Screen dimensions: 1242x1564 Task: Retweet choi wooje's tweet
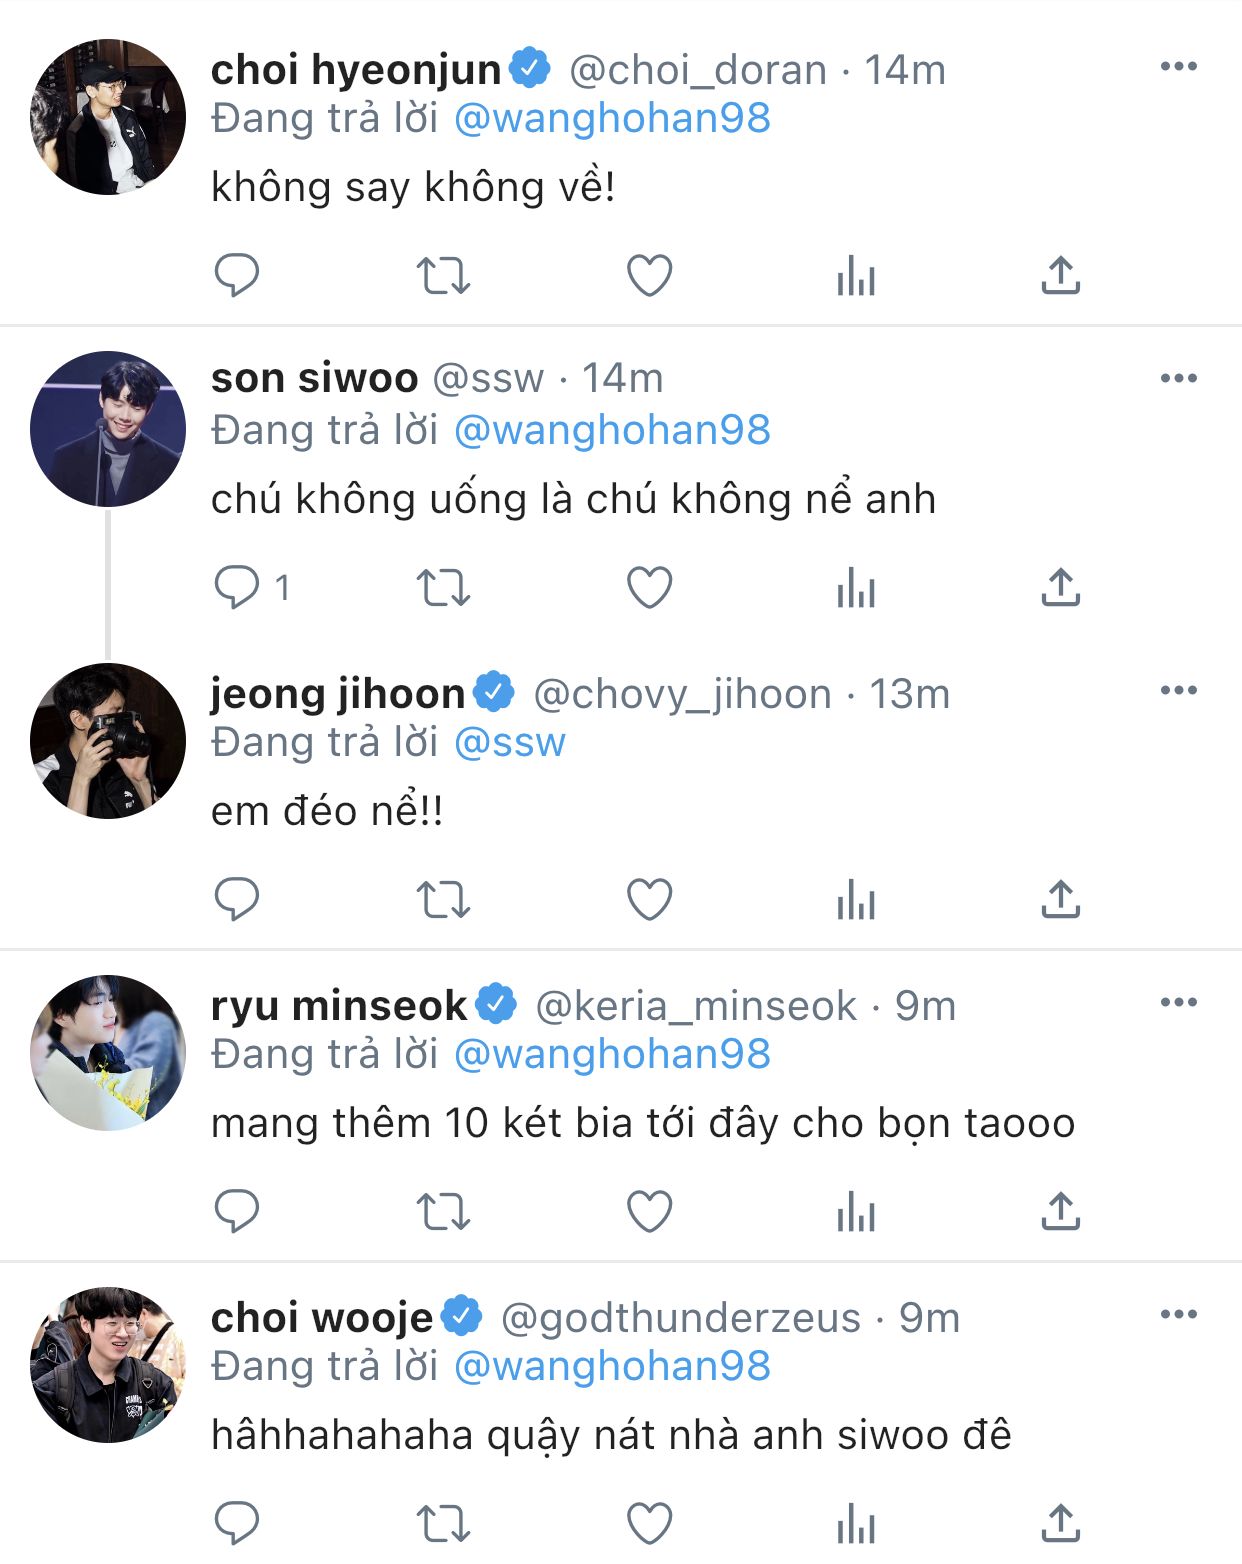443,1523
